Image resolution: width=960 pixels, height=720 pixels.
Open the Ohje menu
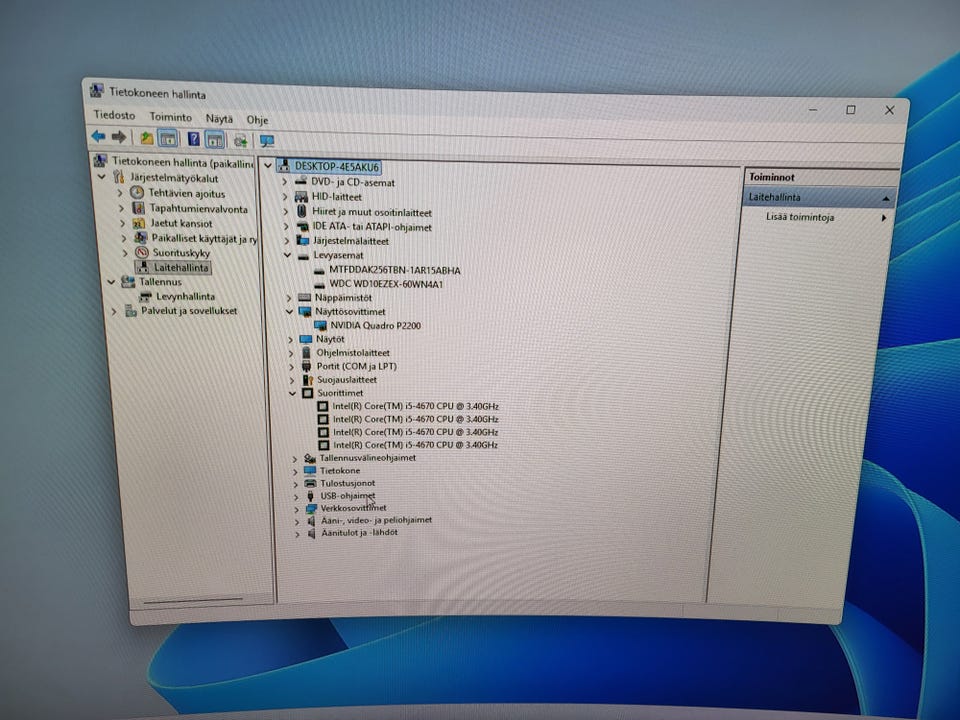[x=257, y=120]
